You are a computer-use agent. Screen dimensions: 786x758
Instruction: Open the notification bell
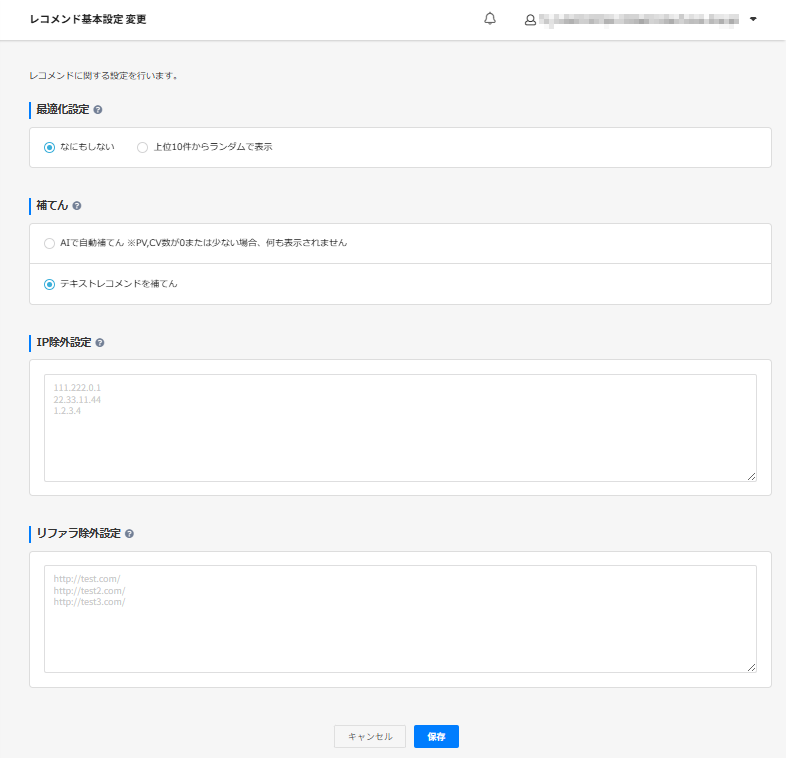490,19
